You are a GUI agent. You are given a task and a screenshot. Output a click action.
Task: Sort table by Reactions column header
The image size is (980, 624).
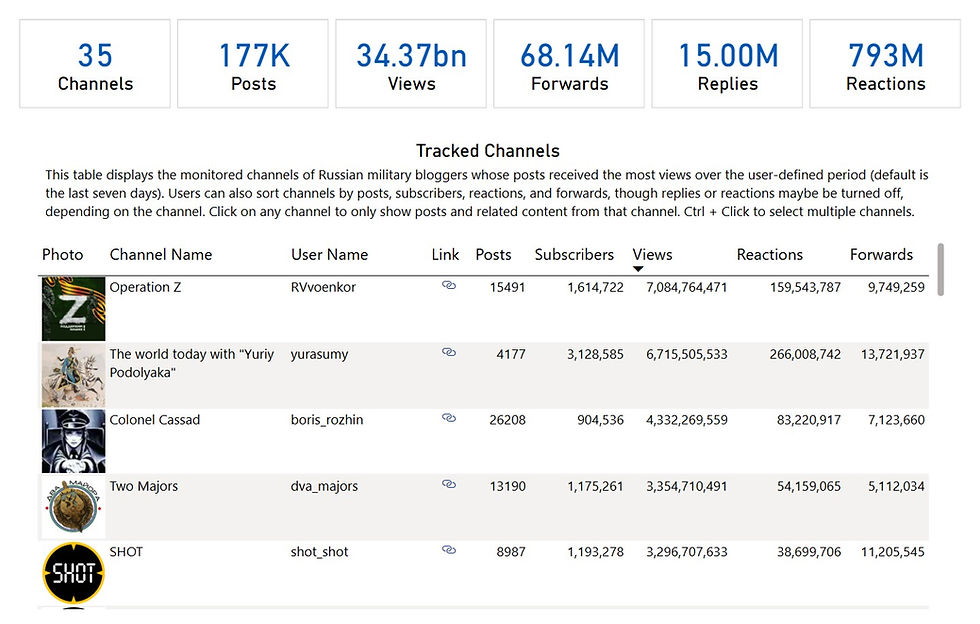pos(769,255)
